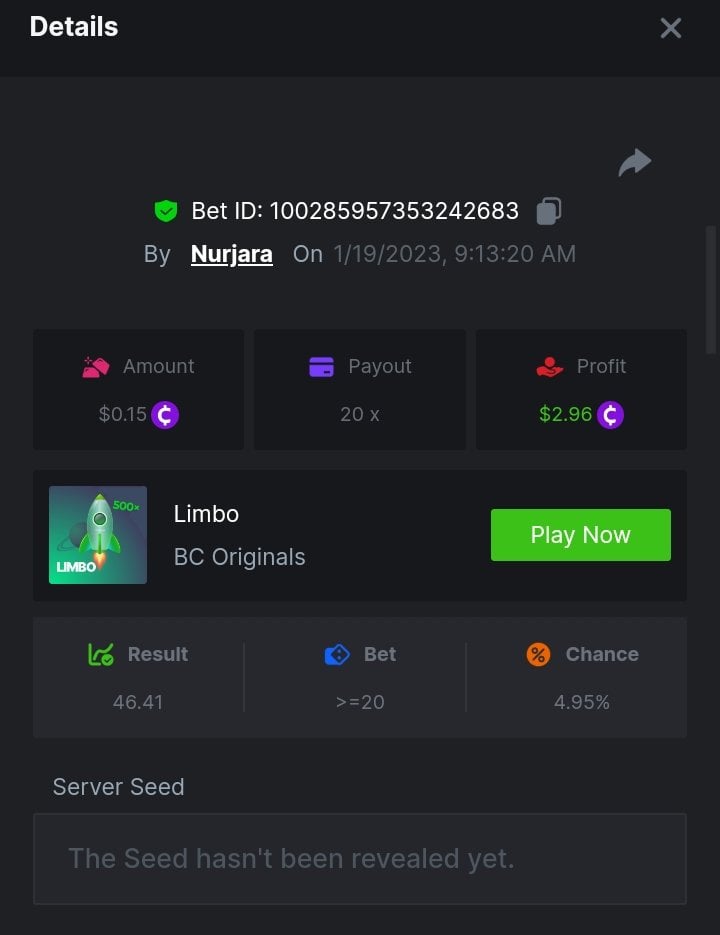
Task: Click the green verified shield icon
Action: pos(165,211)
